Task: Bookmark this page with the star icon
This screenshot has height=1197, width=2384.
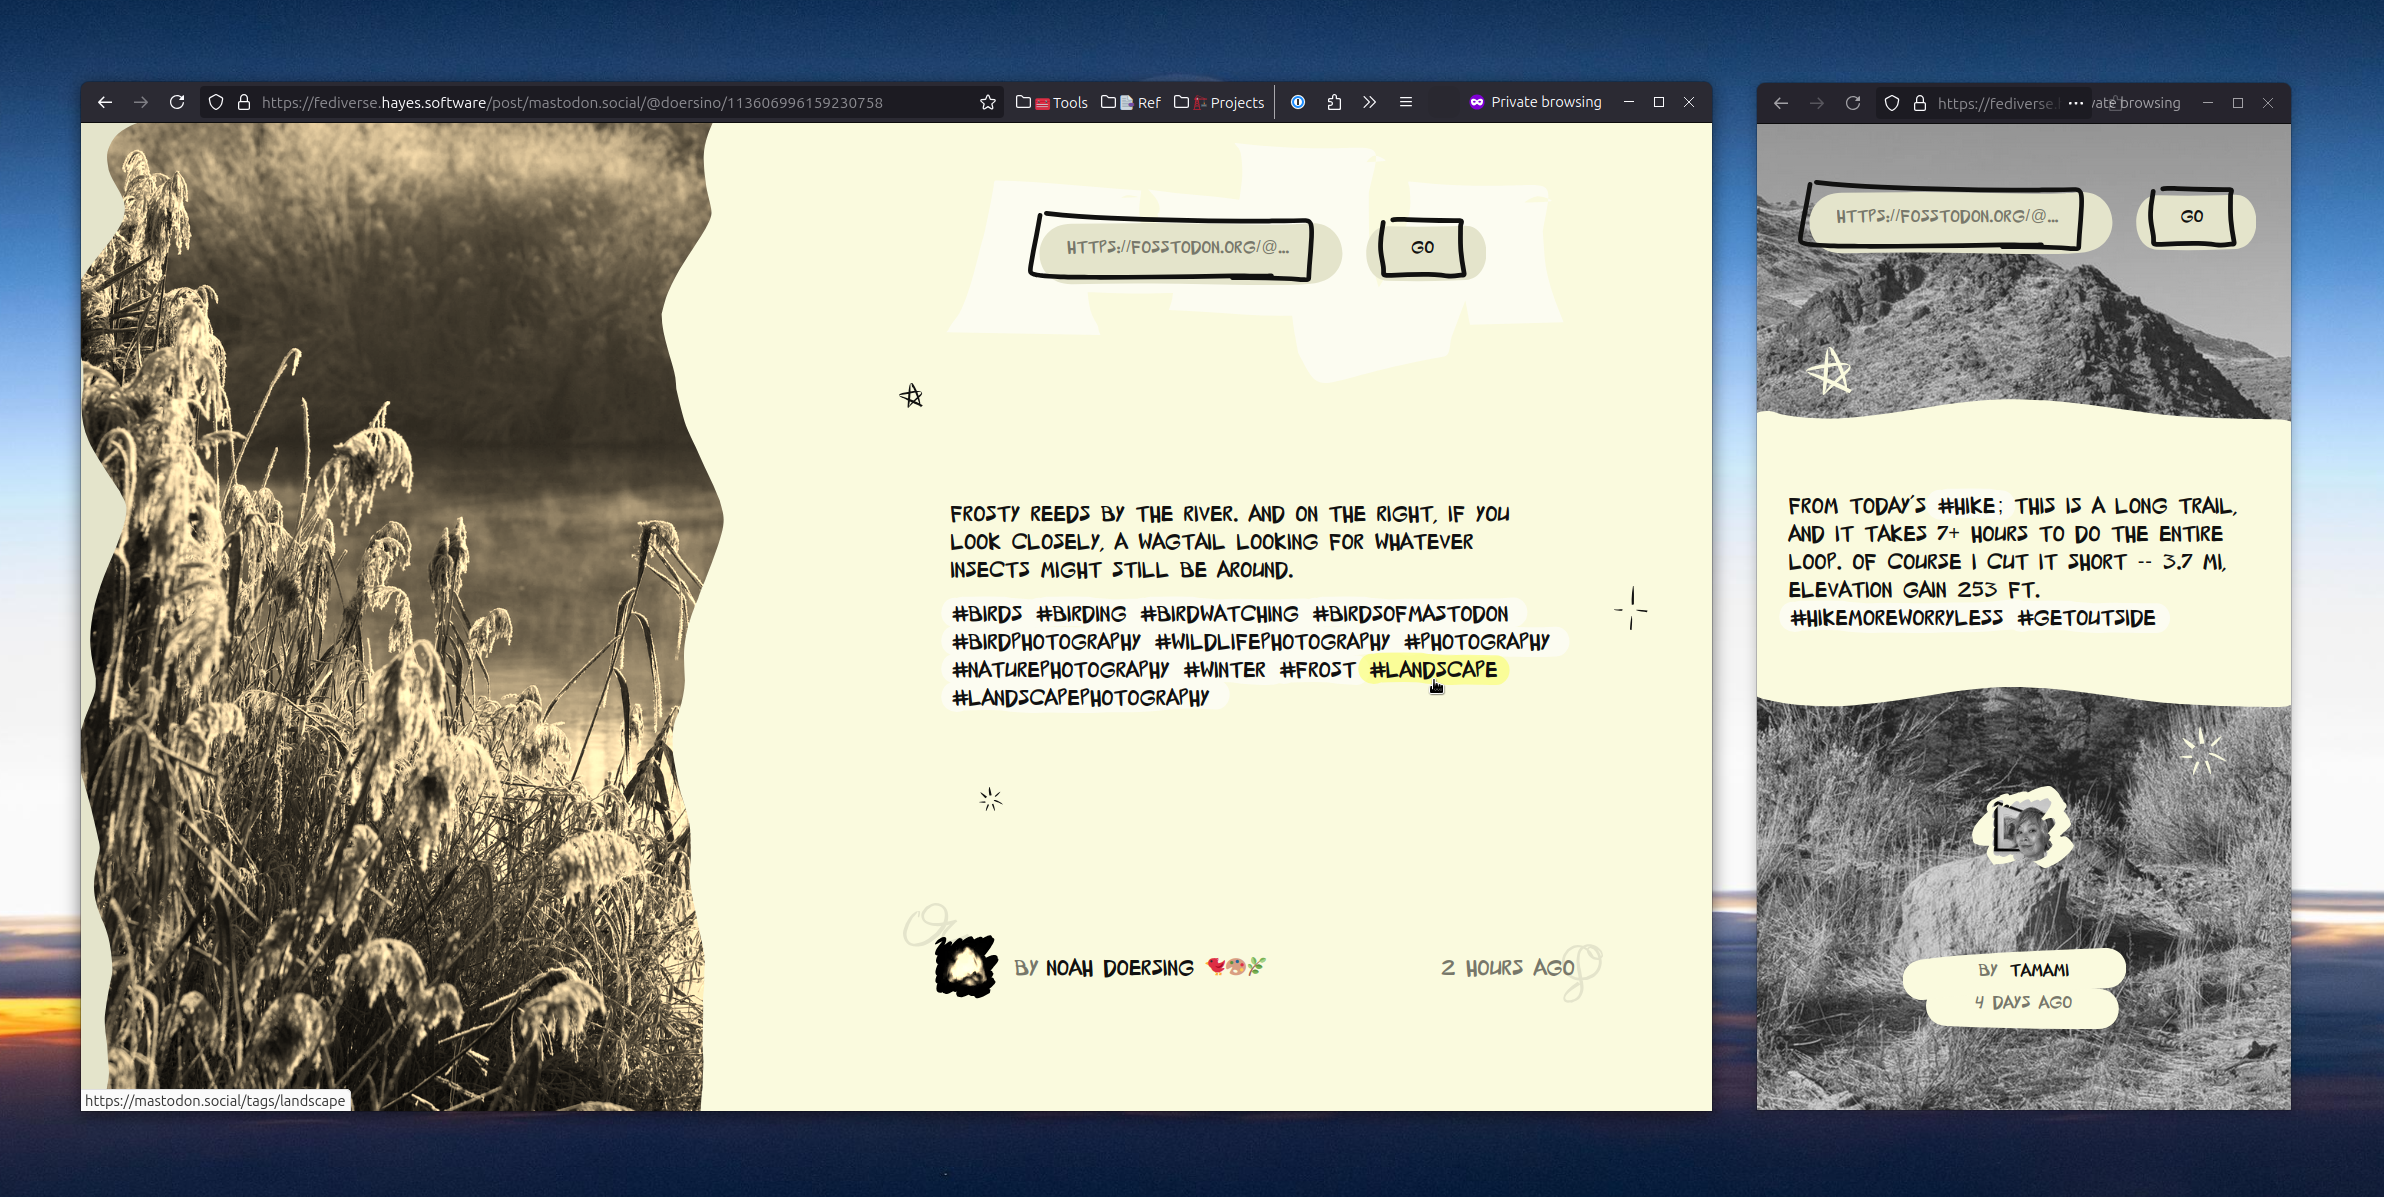Action: pyautogui.click(x=988, y=102)
